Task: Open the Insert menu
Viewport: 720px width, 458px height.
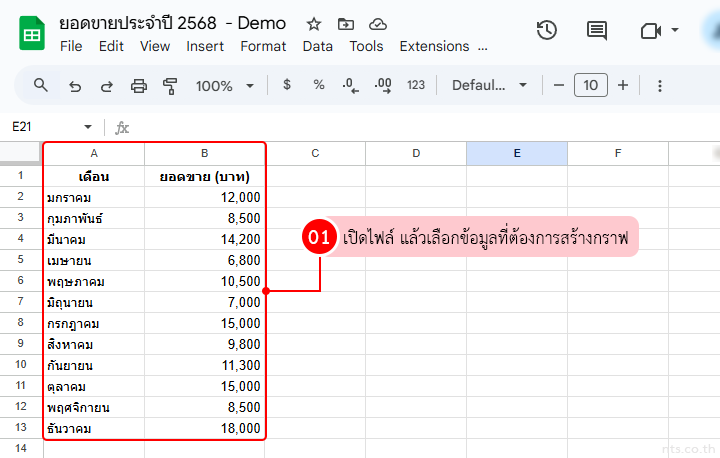Action: 205,46
